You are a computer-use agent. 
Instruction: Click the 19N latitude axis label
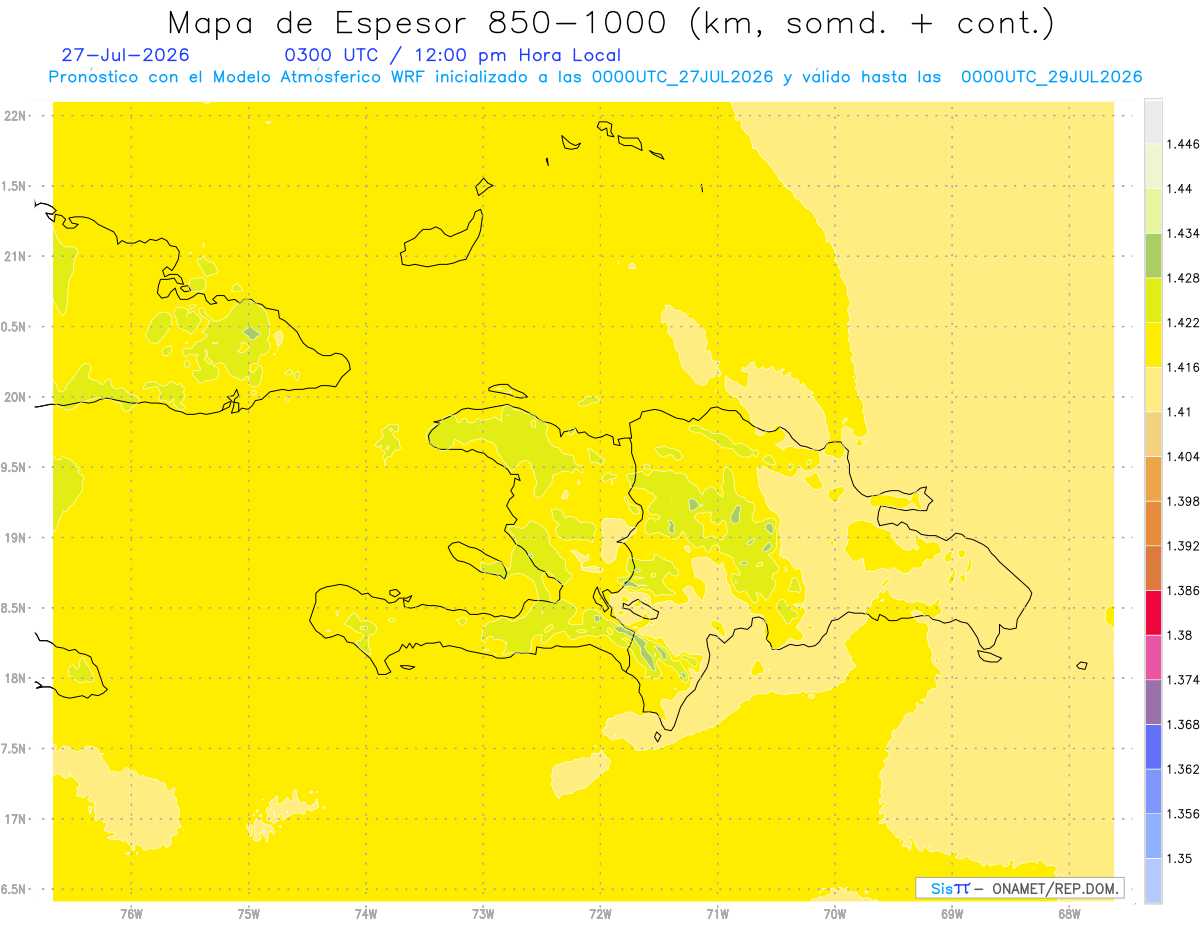(14, 537)
